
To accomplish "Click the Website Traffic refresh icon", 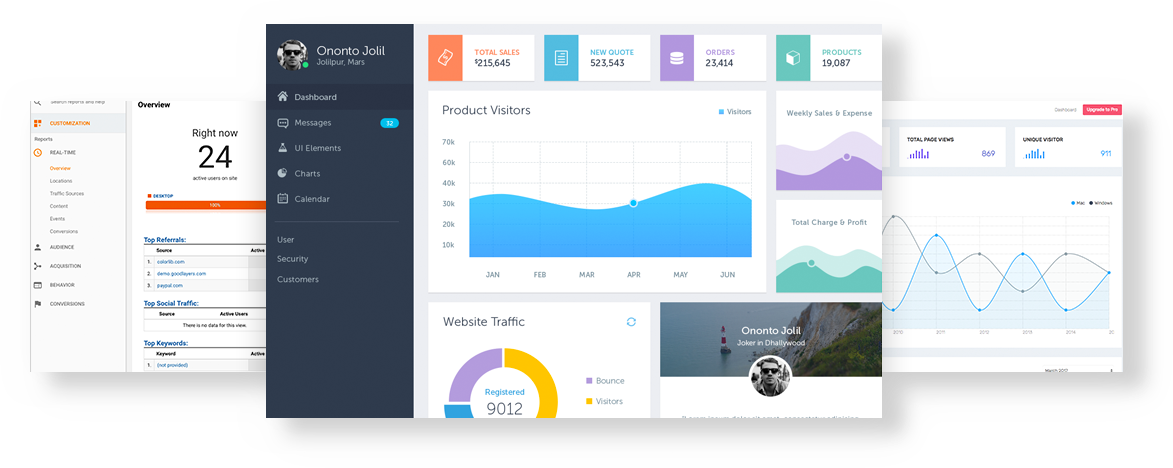I will click(631, 322).
